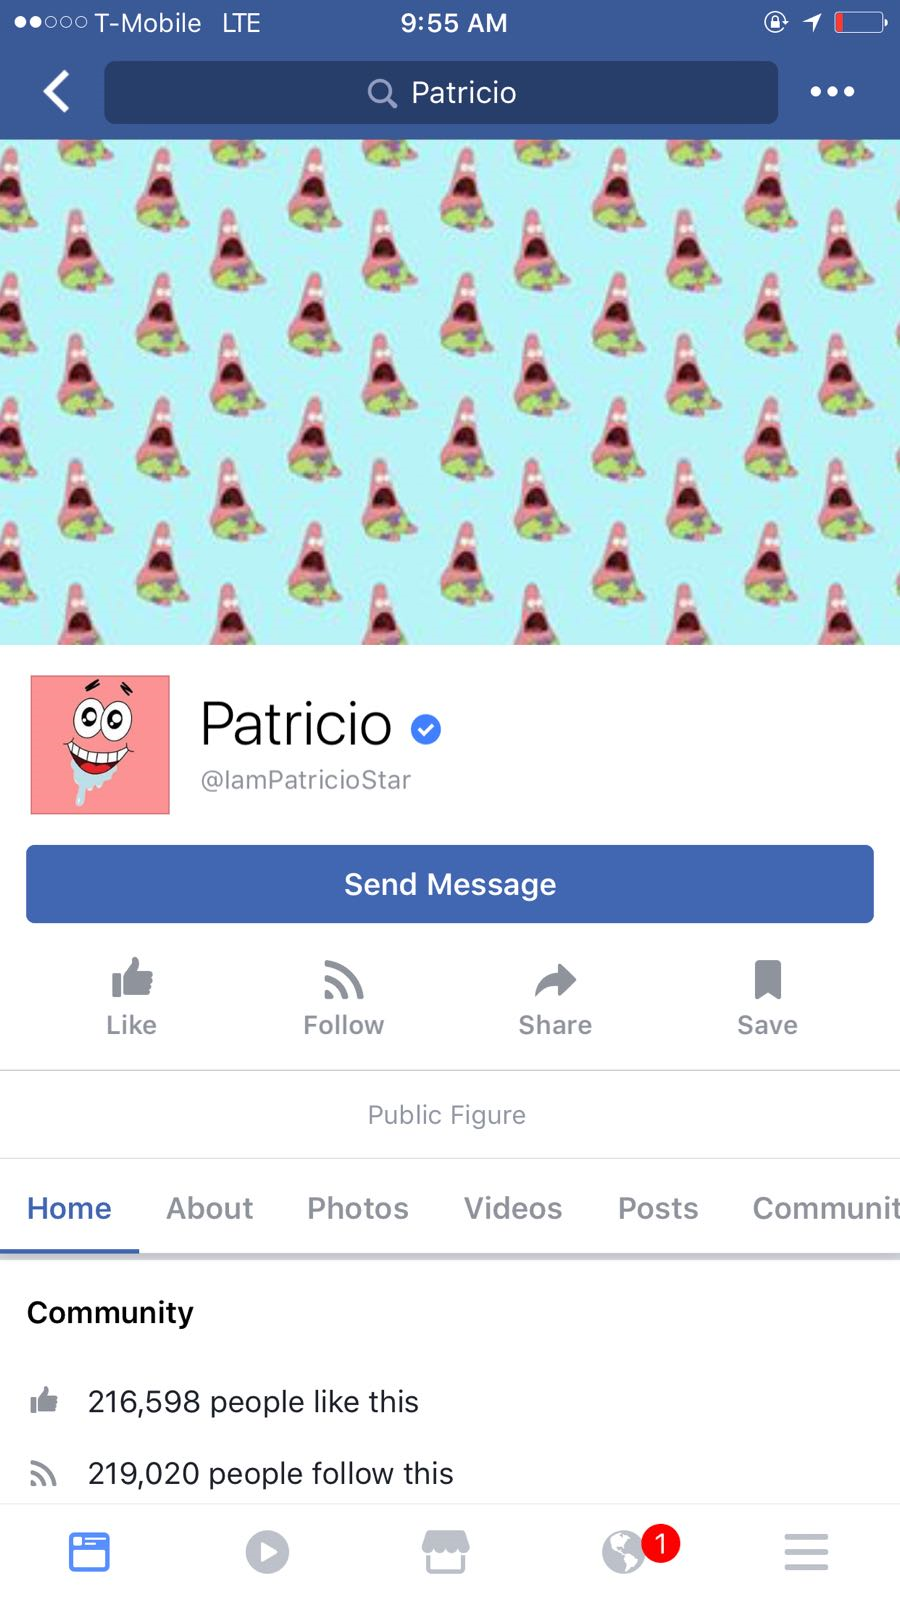Viewport: 900px width, 1600px height.
Task: Tap the back arrow icon
Action: point(57,92)
